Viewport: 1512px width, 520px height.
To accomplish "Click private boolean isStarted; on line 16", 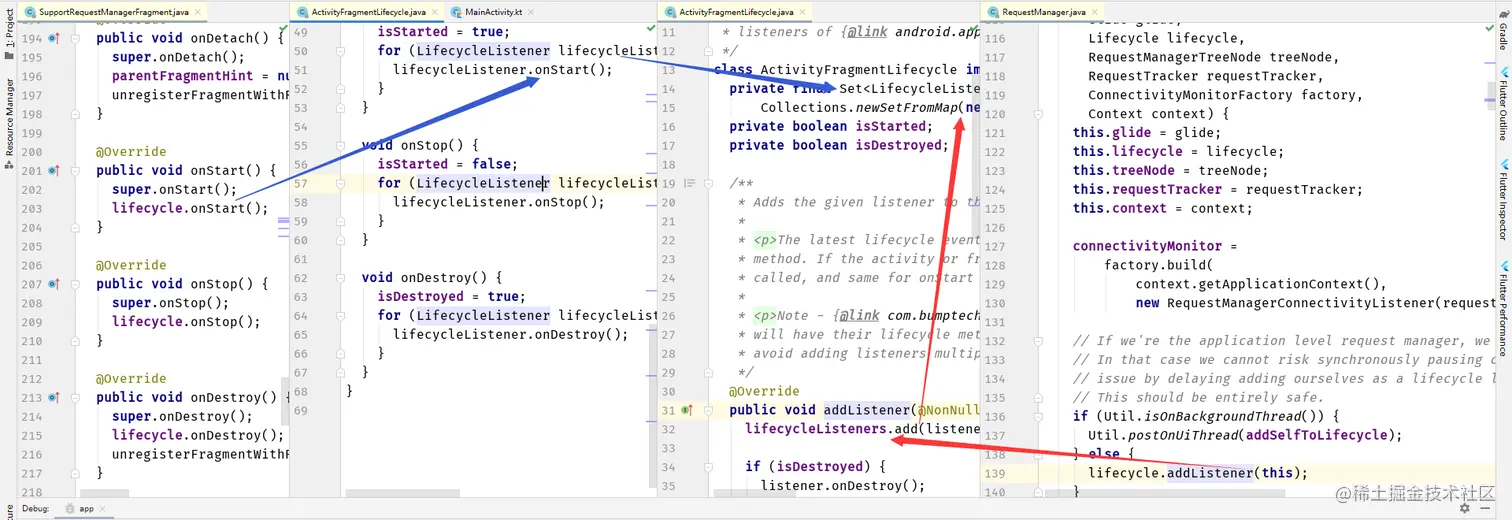I will click(x=830, y=127).
